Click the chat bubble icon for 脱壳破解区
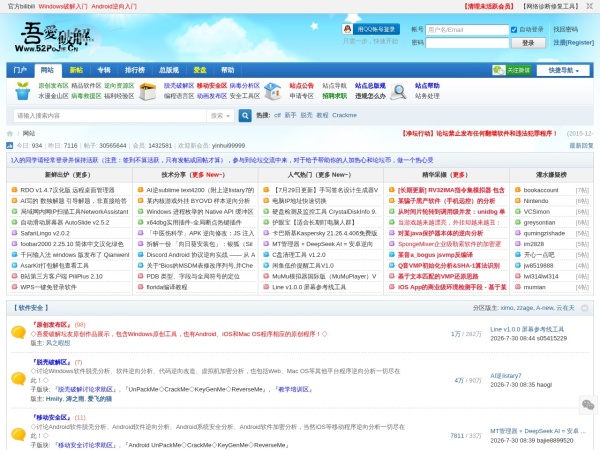Image resolution: width=600 pixels, height=450 pixels. pos(18,379)
